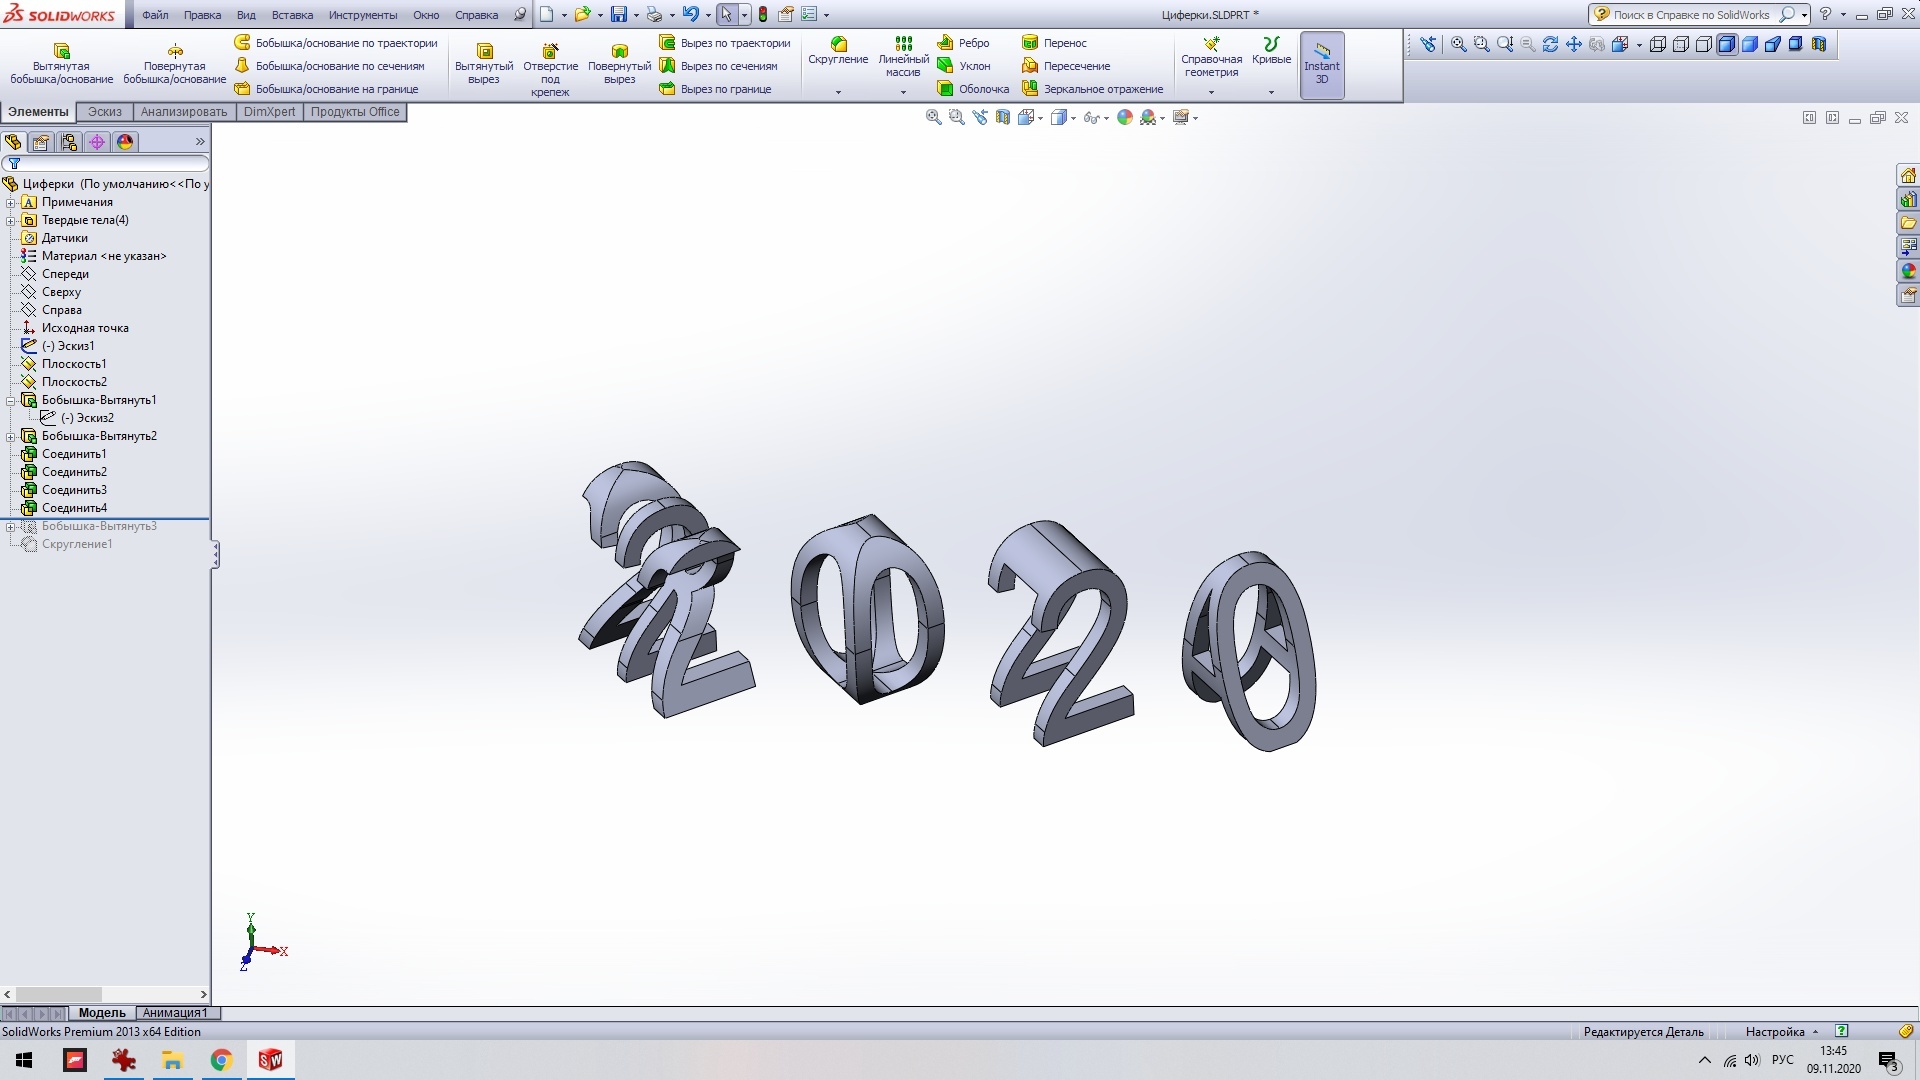The width and height of the screenshot is (1920, 1080).
Task: Select the Повернутый вырез tool
Action: pos(620,64)
